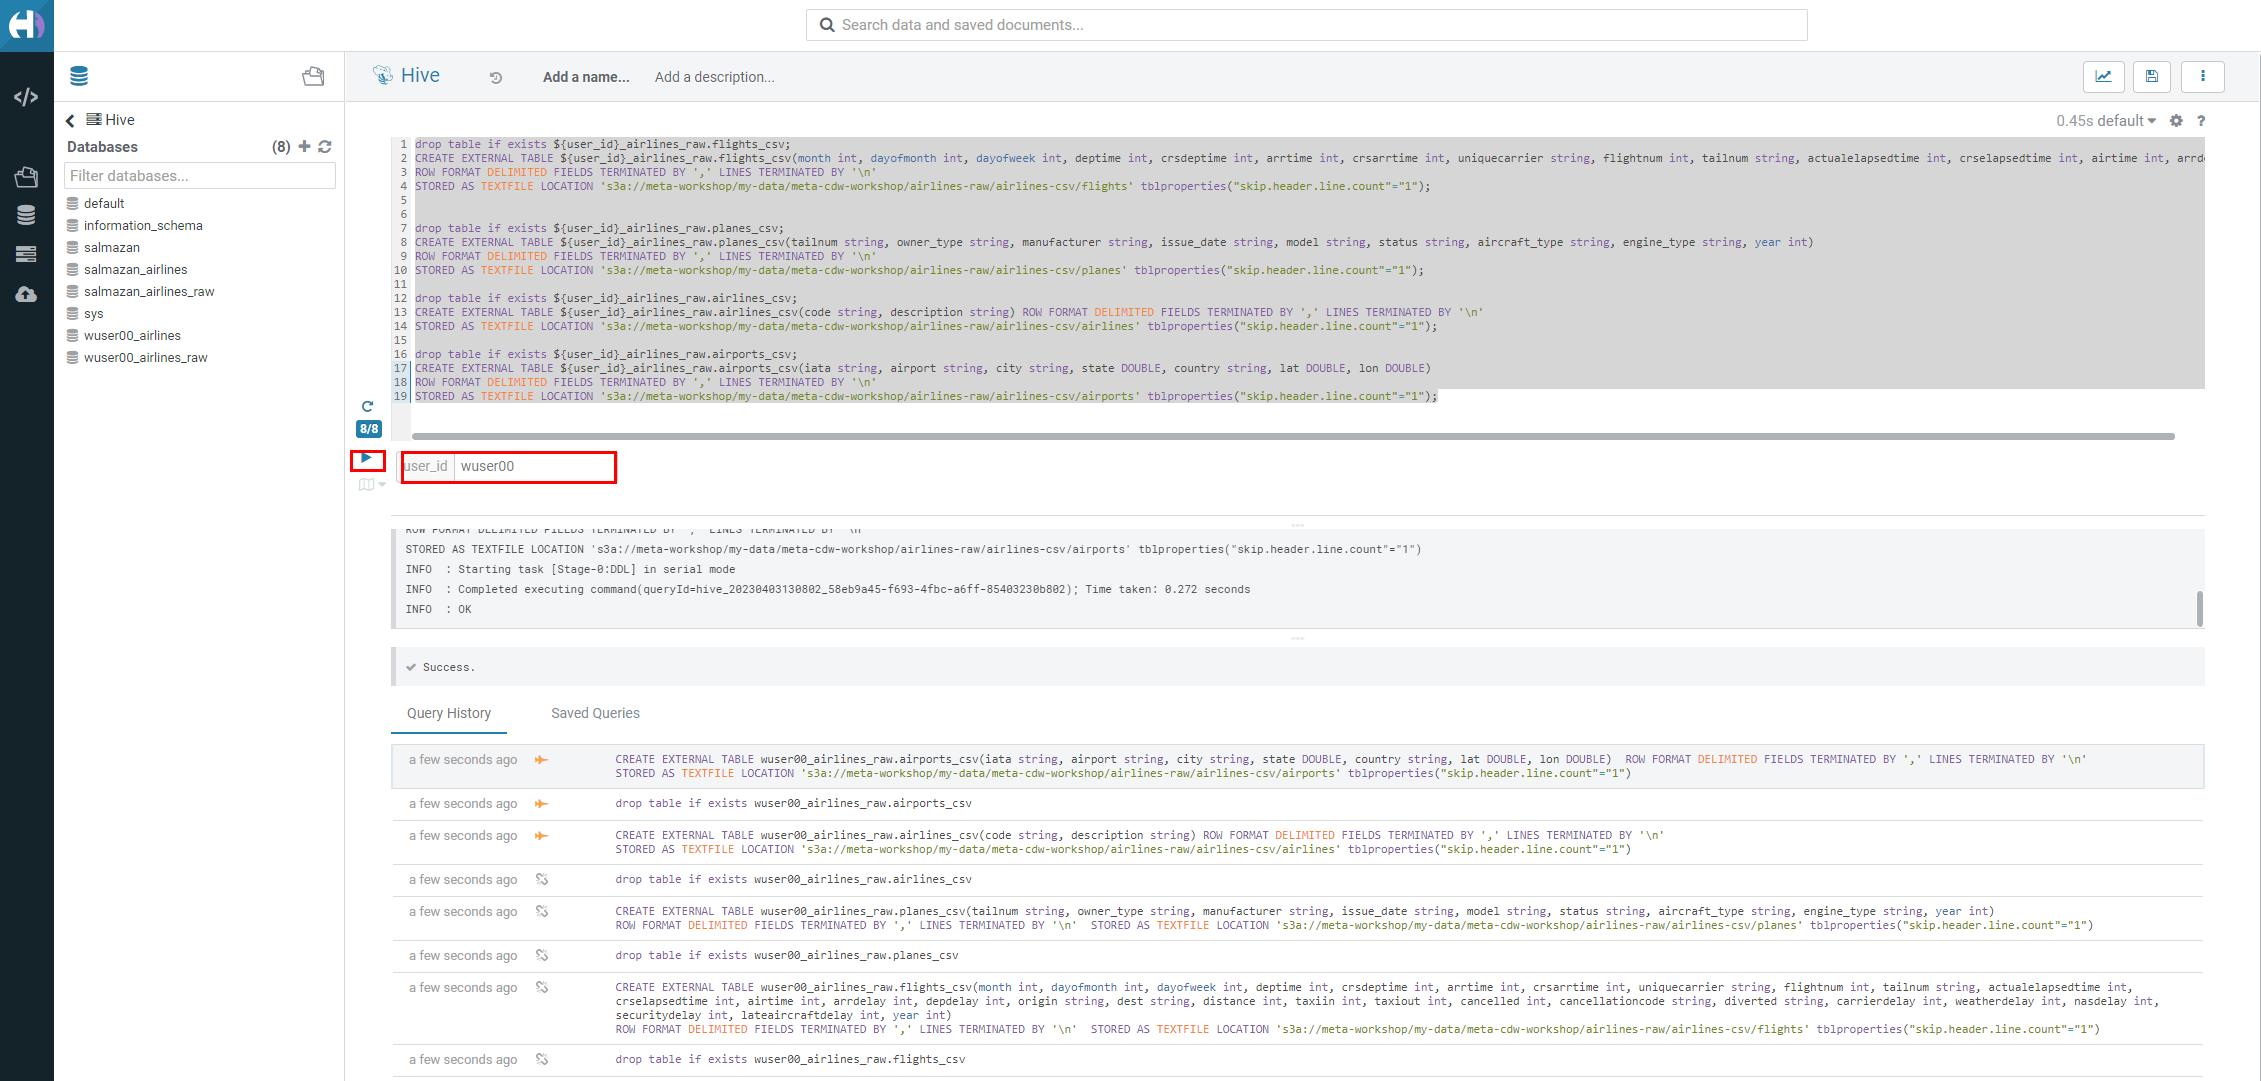This screenshot has width=2261, height=1081.
Task: Click the chart icon in top toolbar
Action: (x=2104, y=76)
